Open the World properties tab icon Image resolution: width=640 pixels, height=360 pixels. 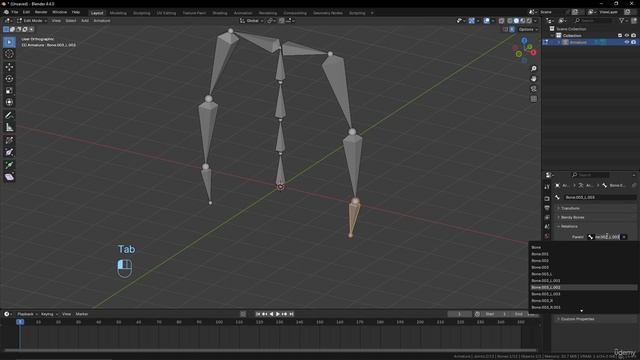click(547, 236)
